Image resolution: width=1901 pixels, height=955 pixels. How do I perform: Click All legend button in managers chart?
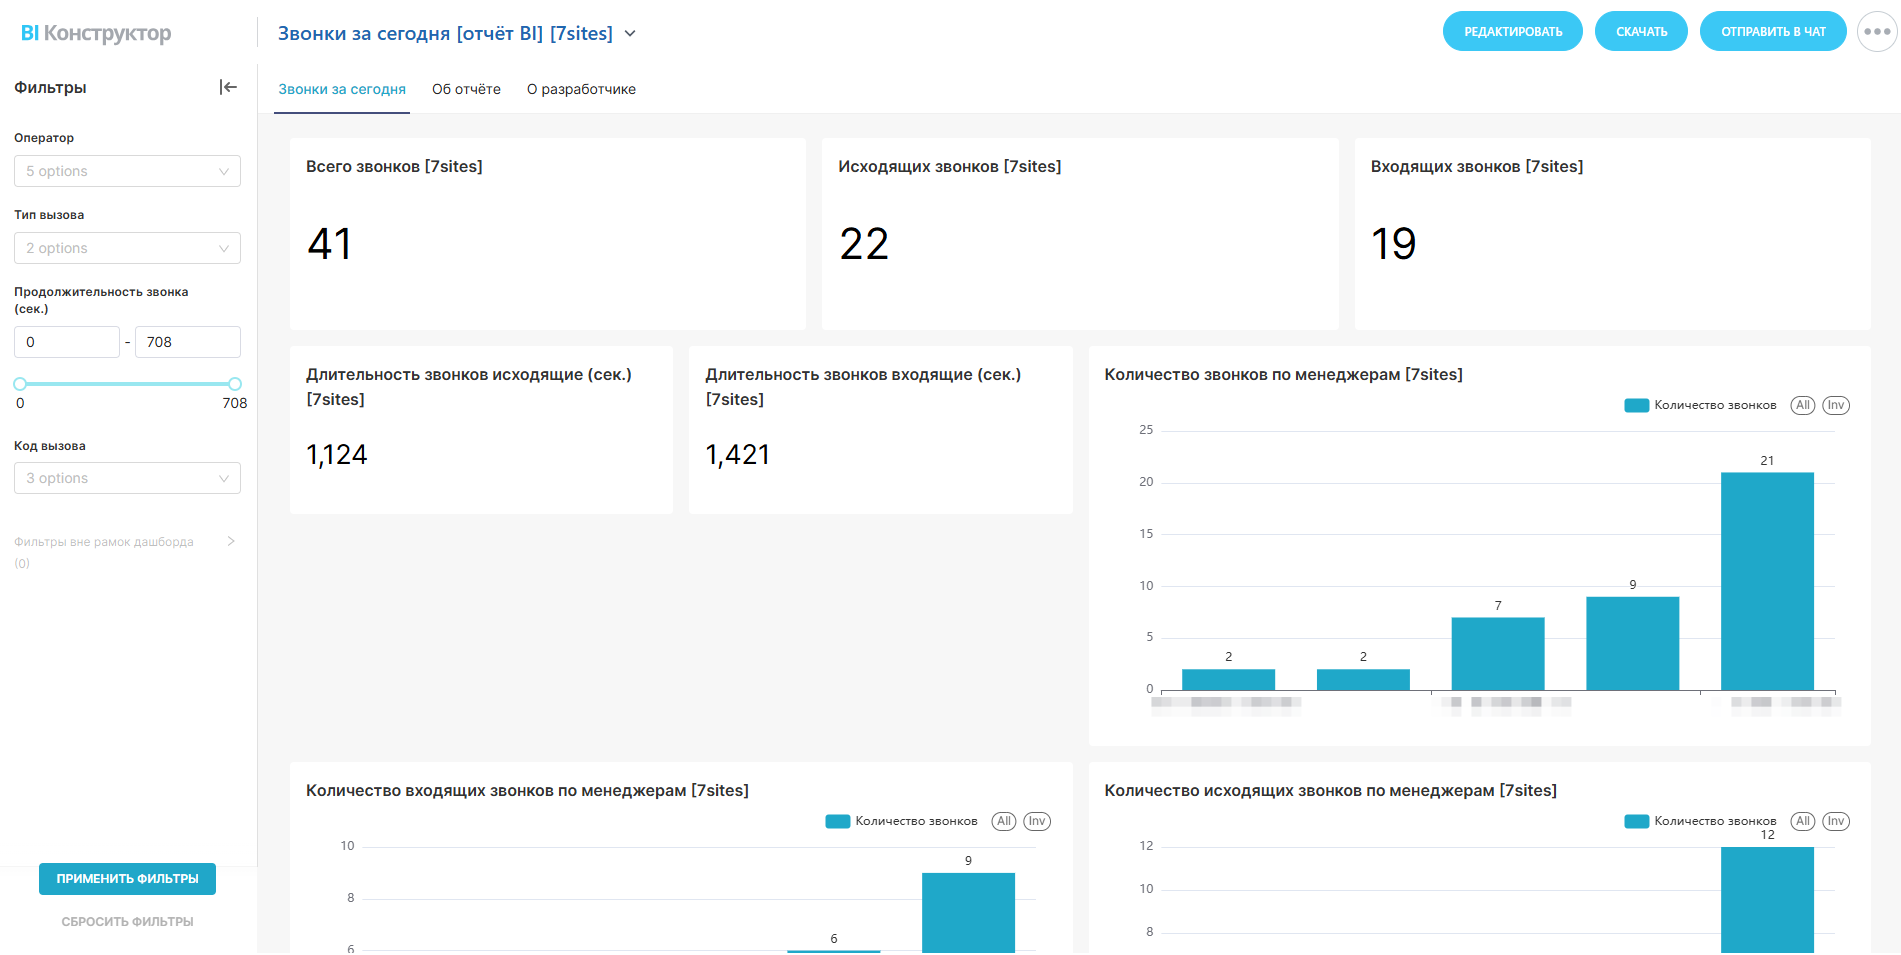[1802, 405]
